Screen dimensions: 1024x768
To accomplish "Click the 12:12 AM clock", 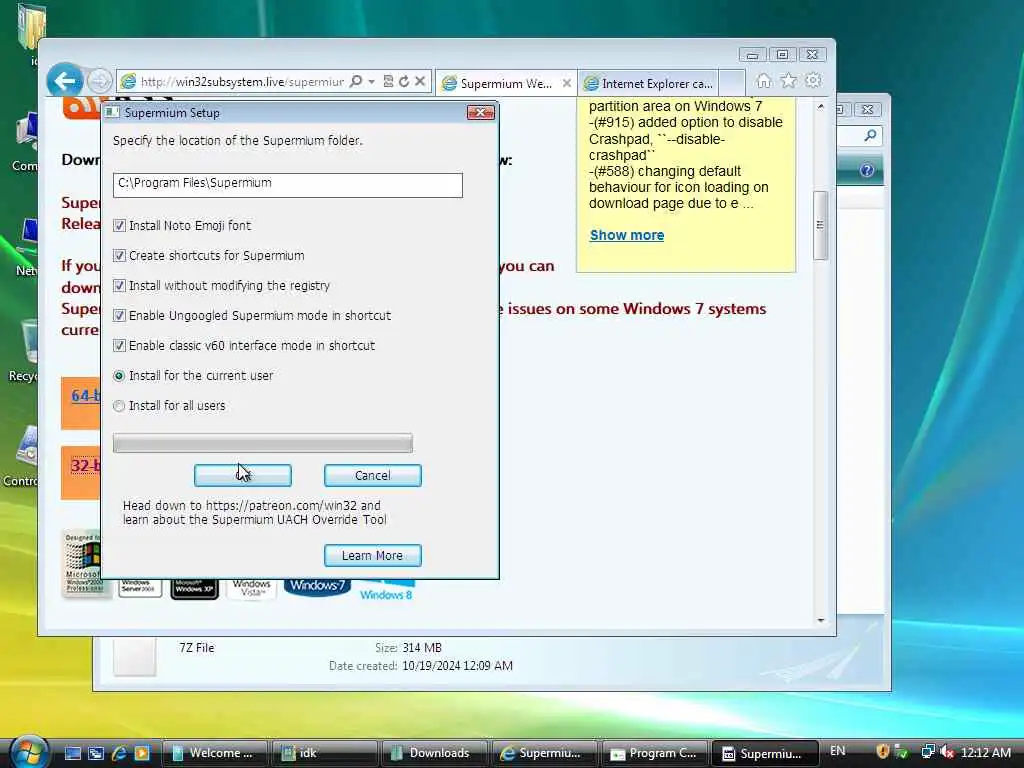I will tap(986, 752).
